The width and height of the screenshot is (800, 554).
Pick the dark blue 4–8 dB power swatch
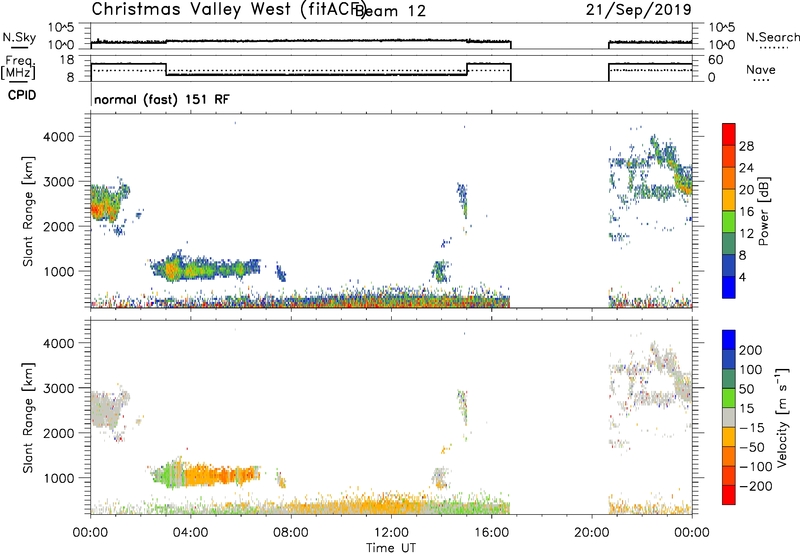click(x=729, y=265)
